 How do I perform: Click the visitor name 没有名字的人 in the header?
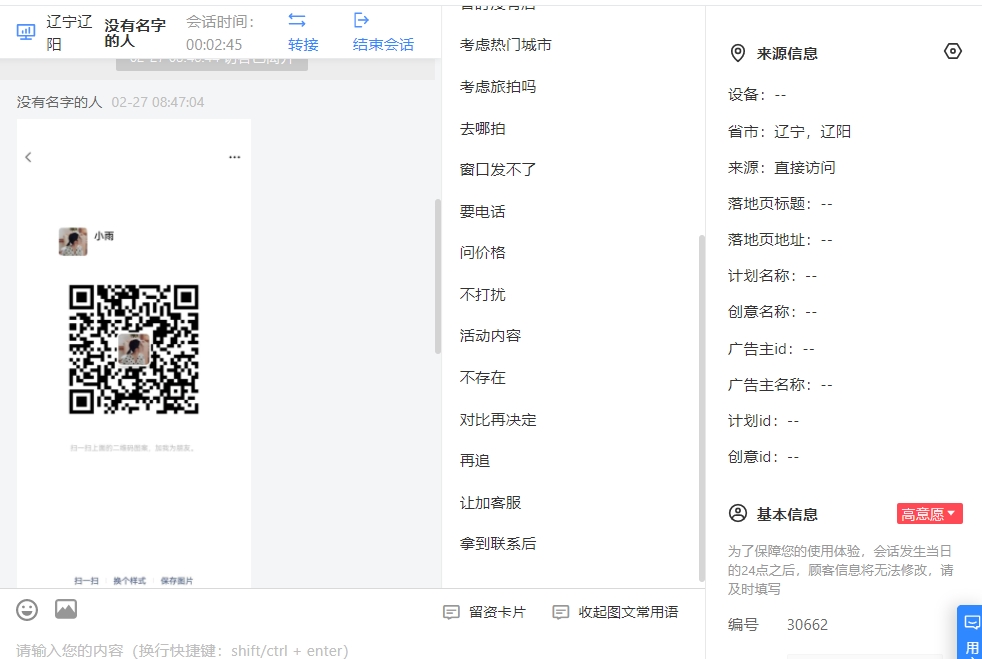coord(135,33)
